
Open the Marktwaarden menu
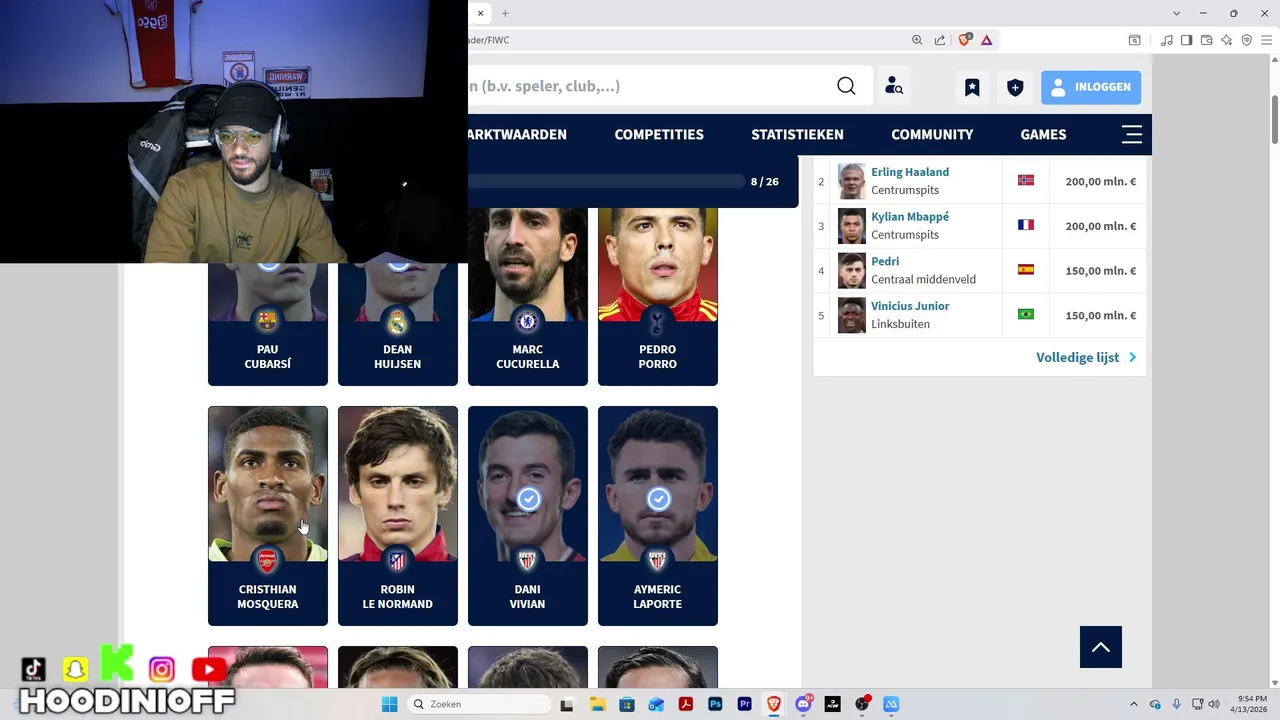(x=518, y=134)
